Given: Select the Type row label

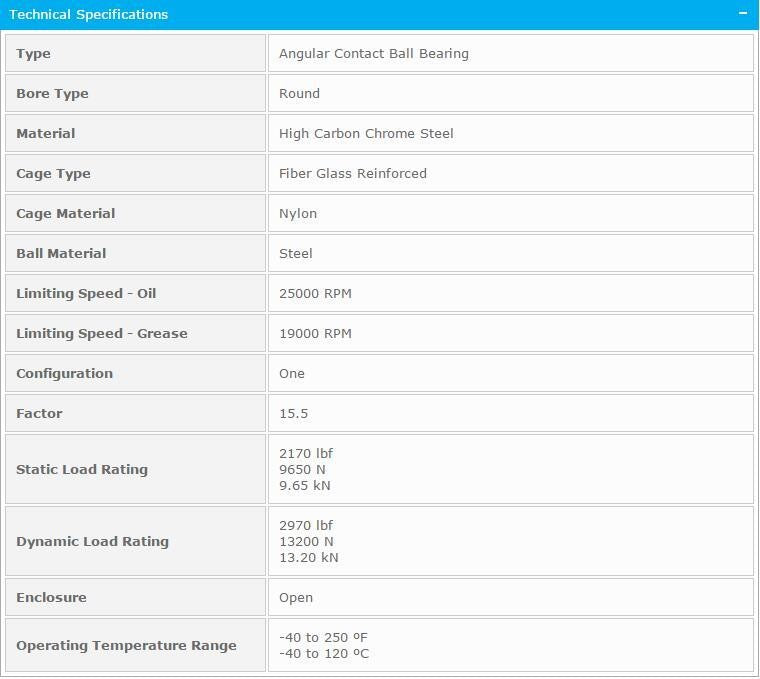Looking at the screenshot, I should pyautogui.click(x=33, y=53).
